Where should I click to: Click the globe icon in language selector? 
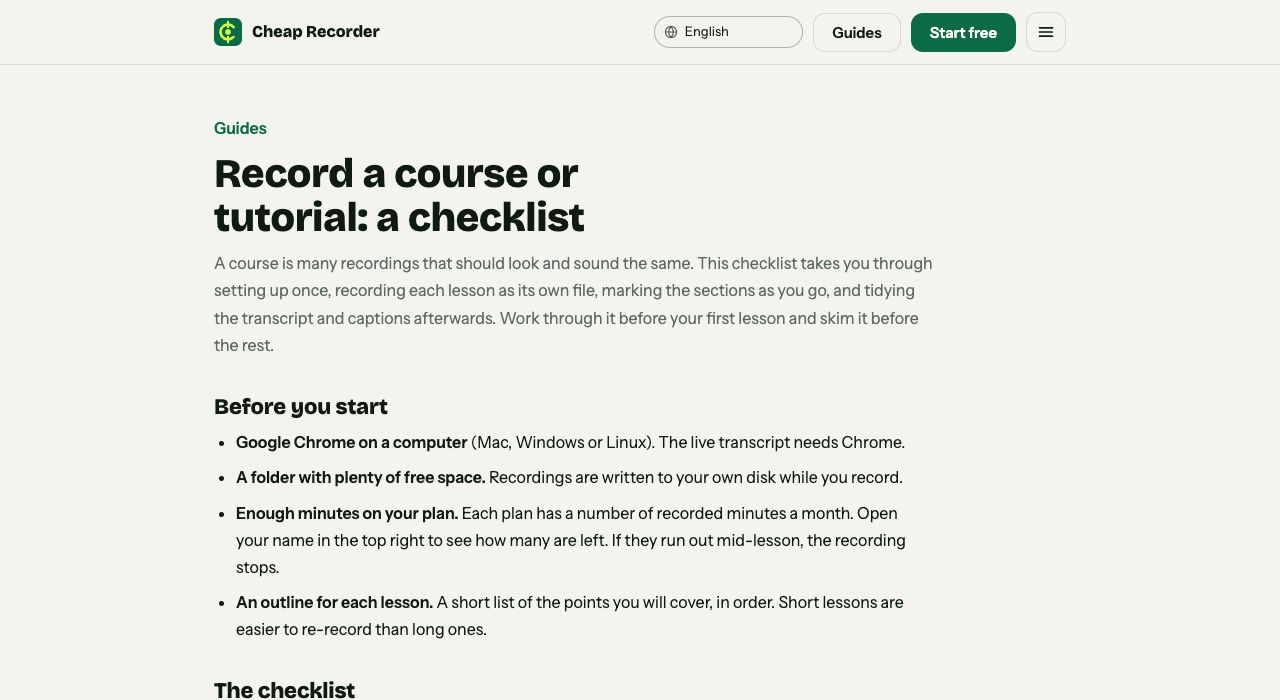tap(671, 32)
